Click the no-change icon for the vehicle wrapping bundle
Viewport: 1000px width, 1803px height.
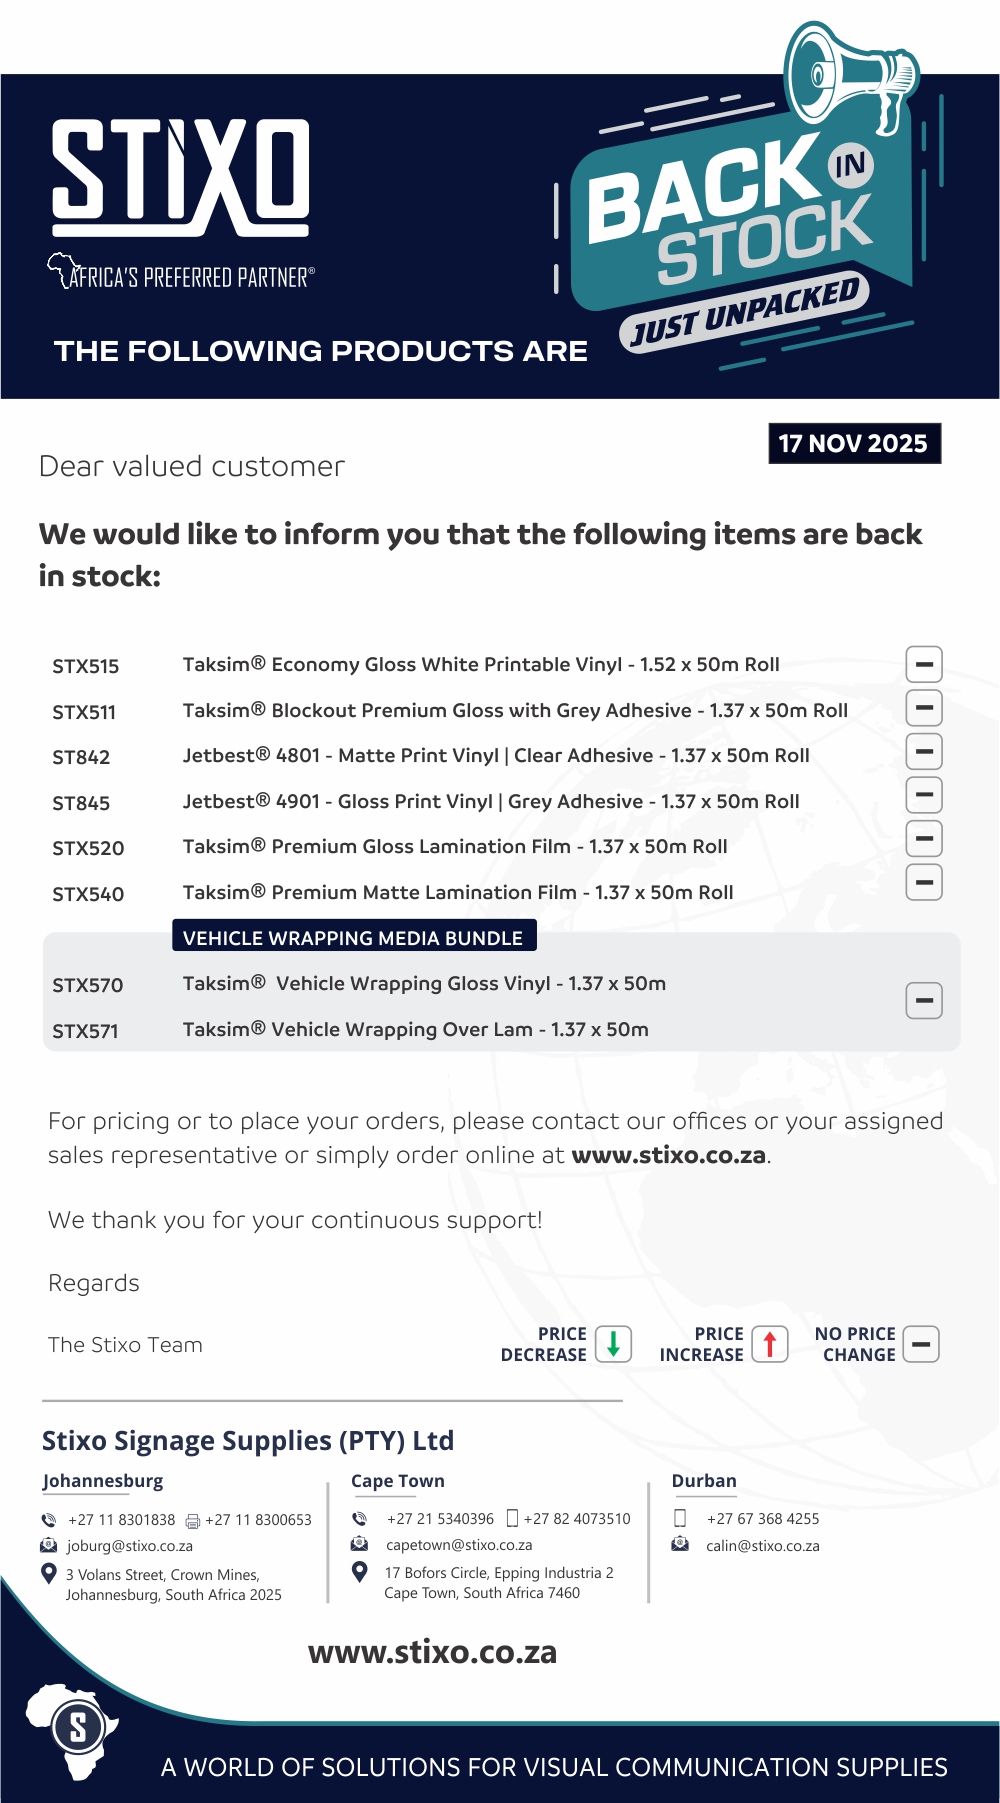click(x=924, y=1000)
